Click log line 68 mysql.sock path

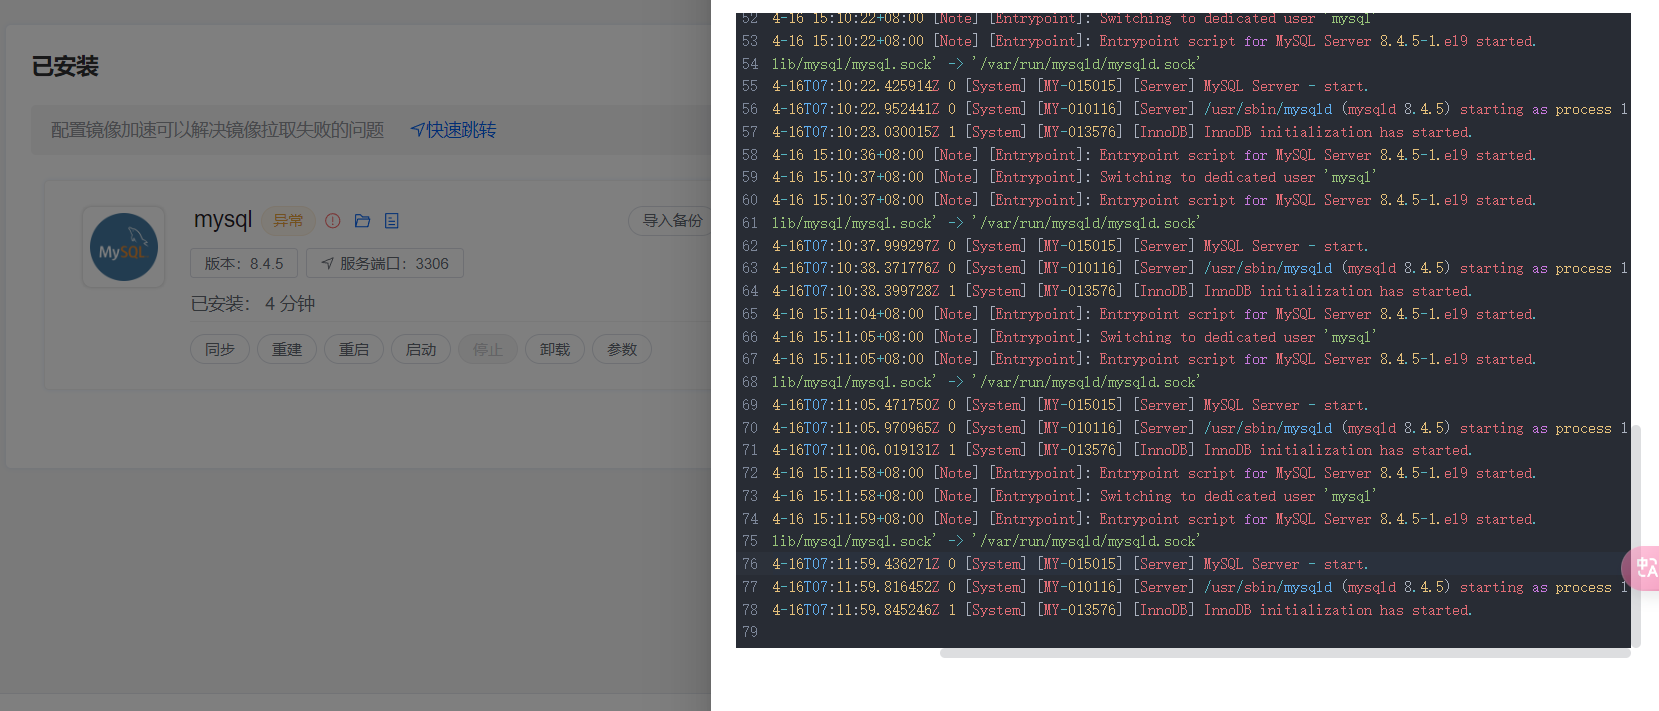(986, 382)
